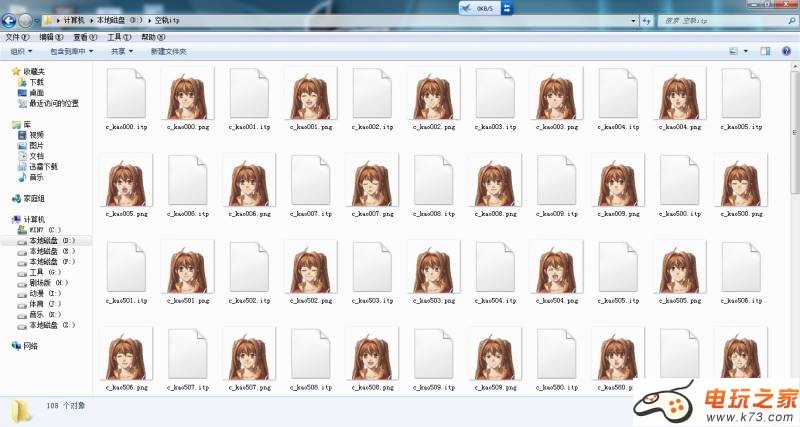The image size is (800, 427).
Task: Open the 工具(T) menu
Action: pyautogui.click(x=119, y=37)
